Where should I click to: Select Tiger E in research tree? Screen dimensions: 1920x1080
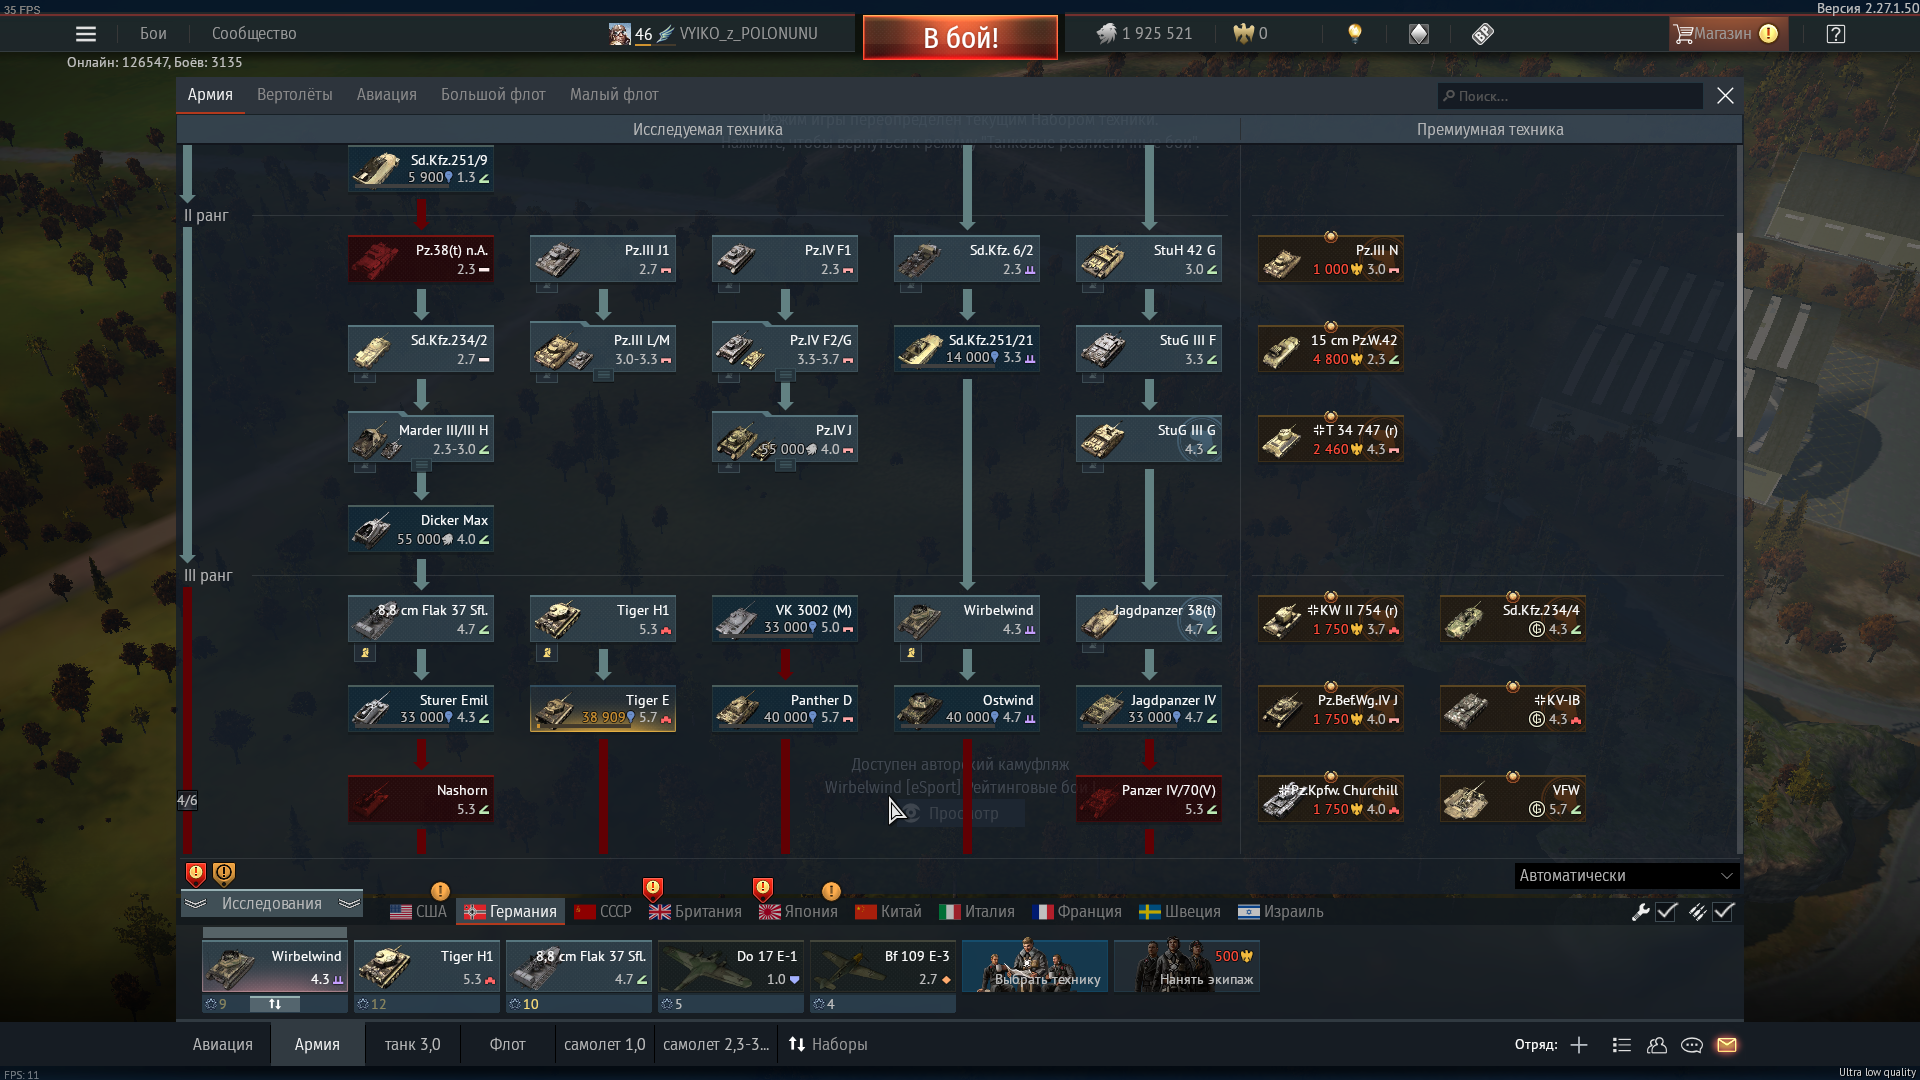click(x=603, y=708)
